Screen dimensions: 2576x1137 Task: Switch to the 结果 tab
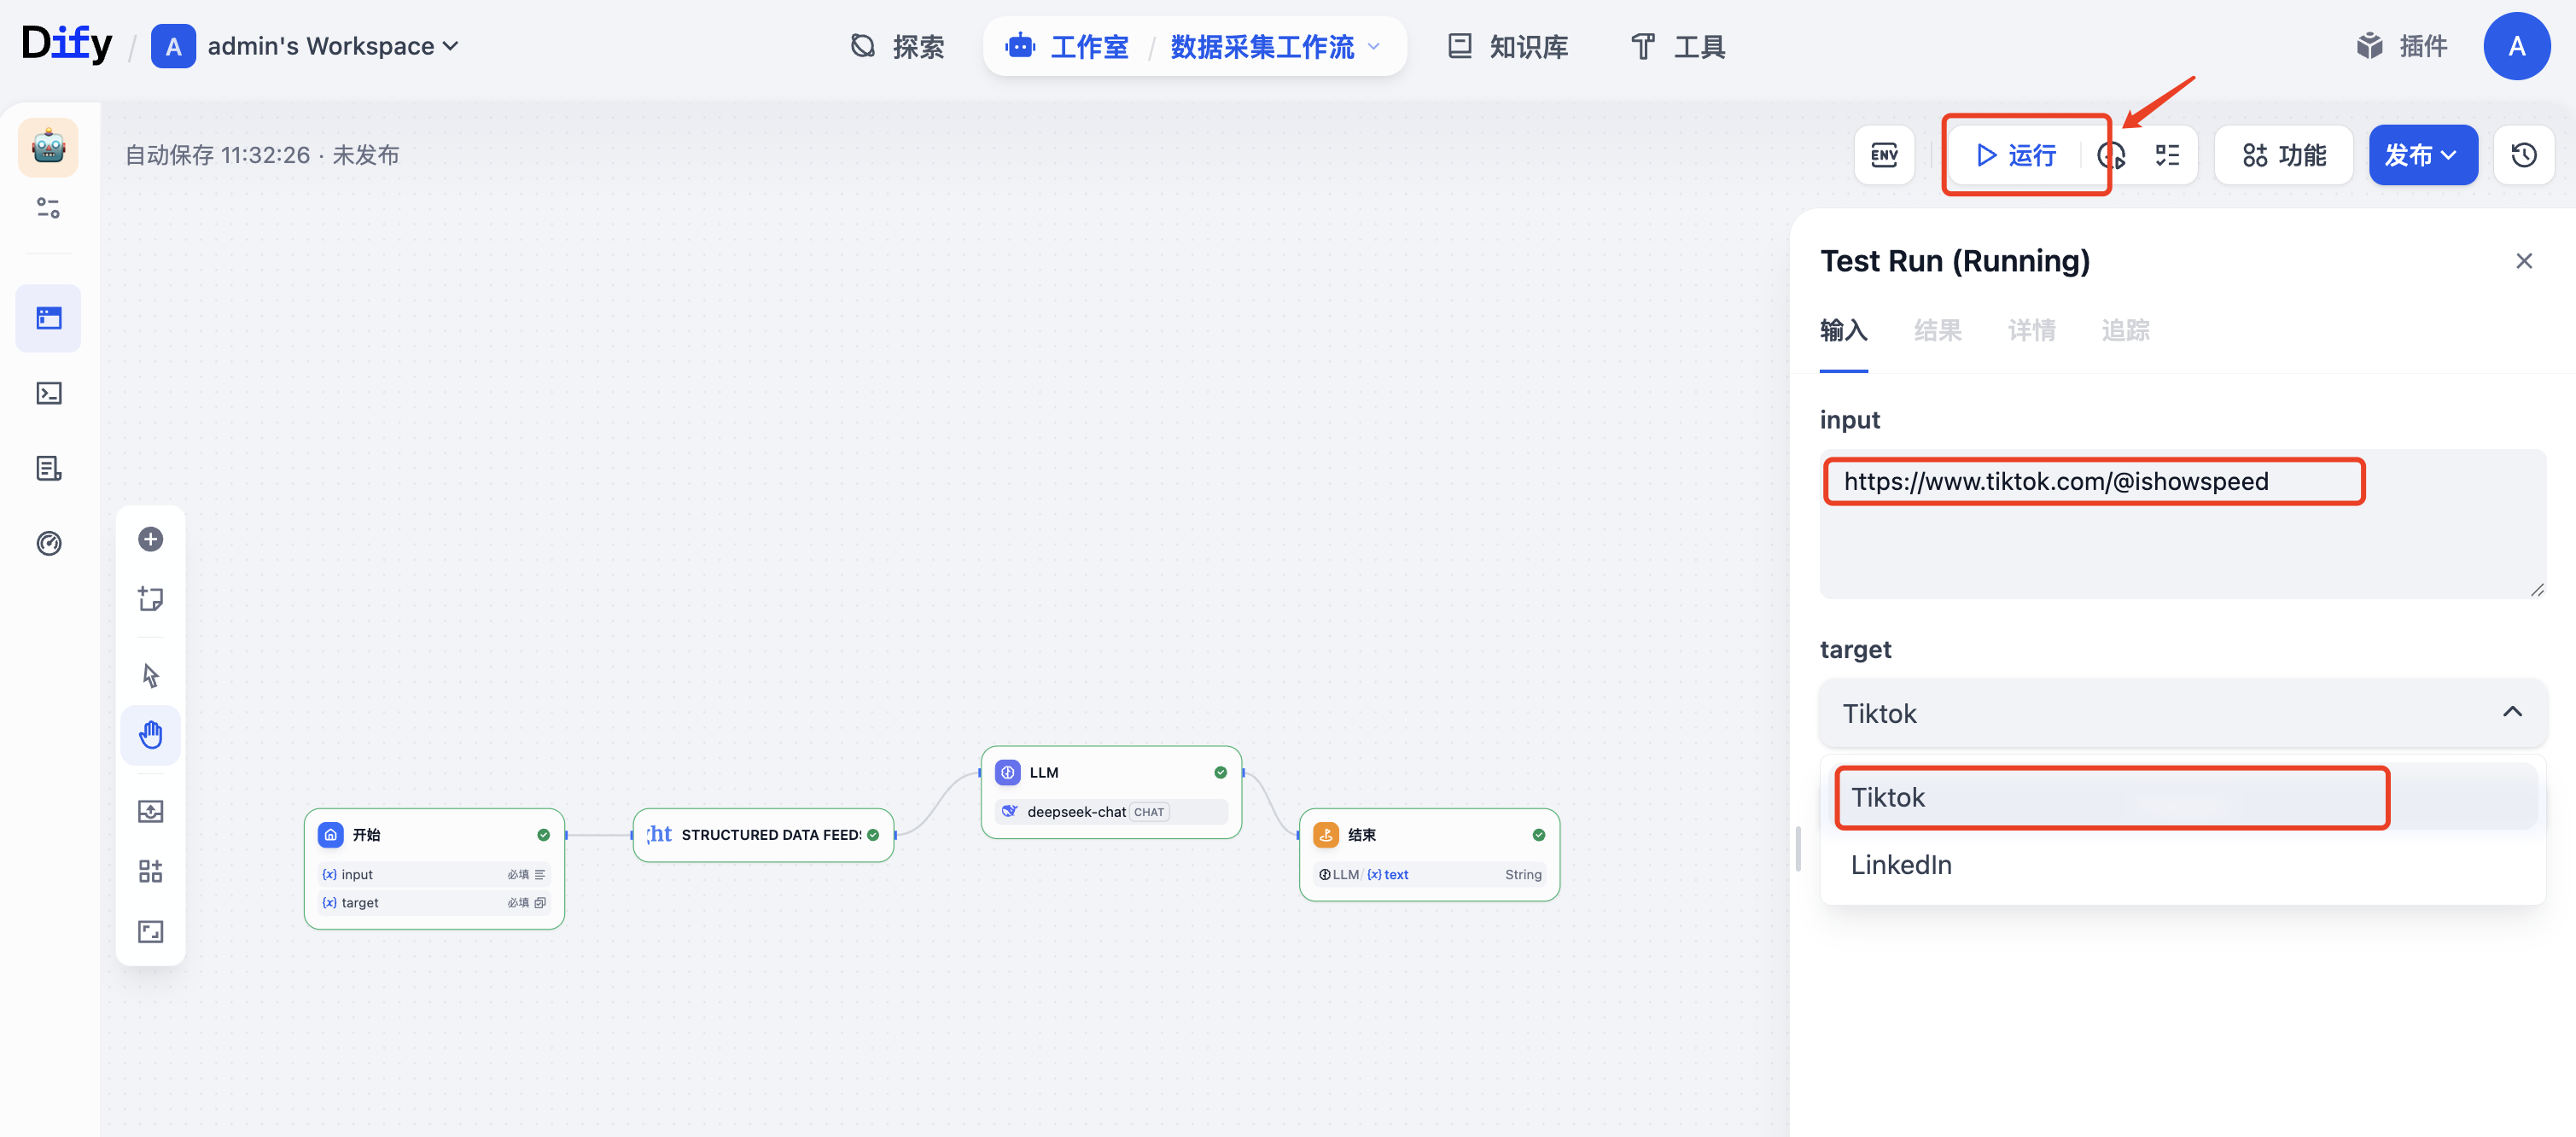1937,330
